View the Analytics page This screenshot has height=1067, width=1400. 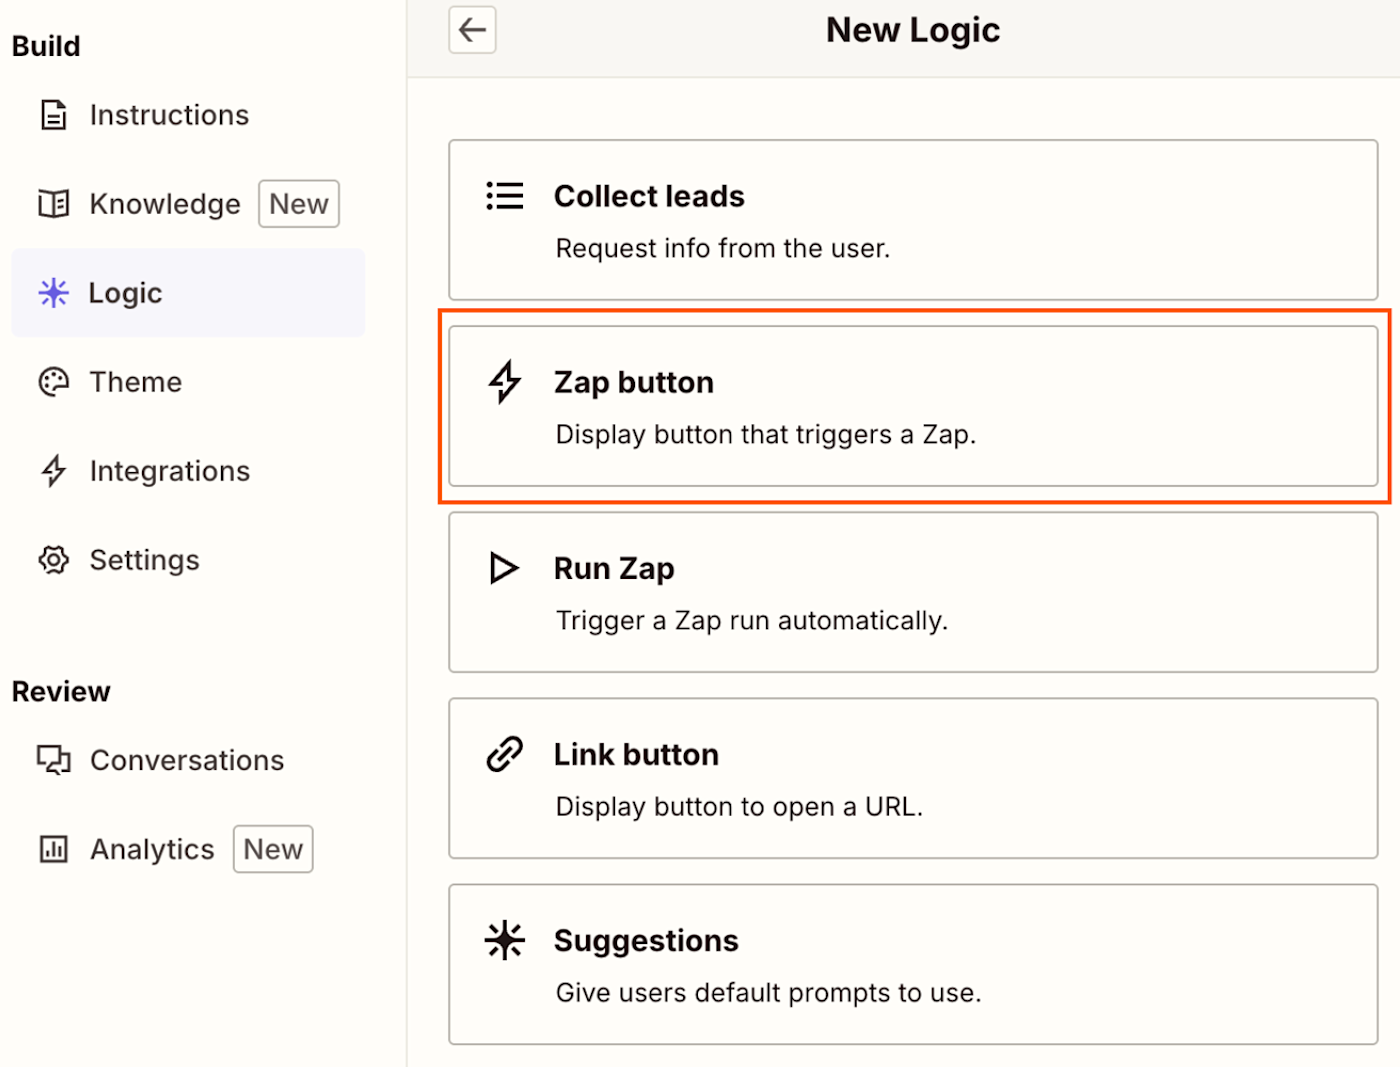(152, 849)
